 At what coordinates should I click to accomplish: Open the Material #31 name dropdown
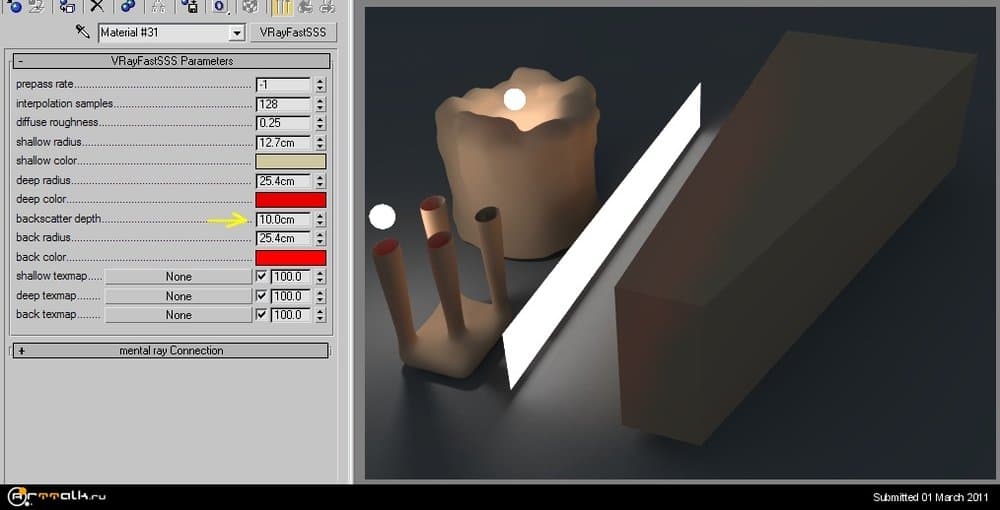tap(237, 33)
